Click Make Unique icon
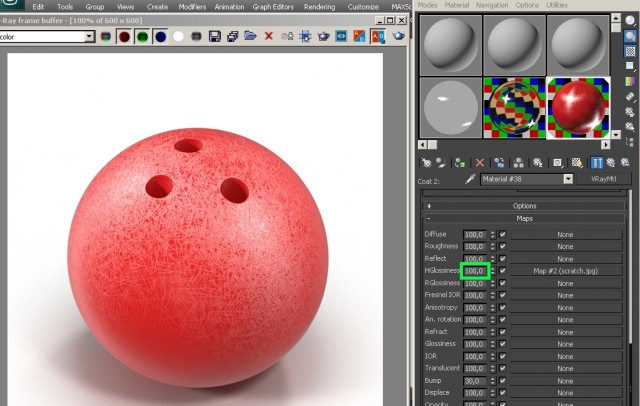 tap(519, 163)
